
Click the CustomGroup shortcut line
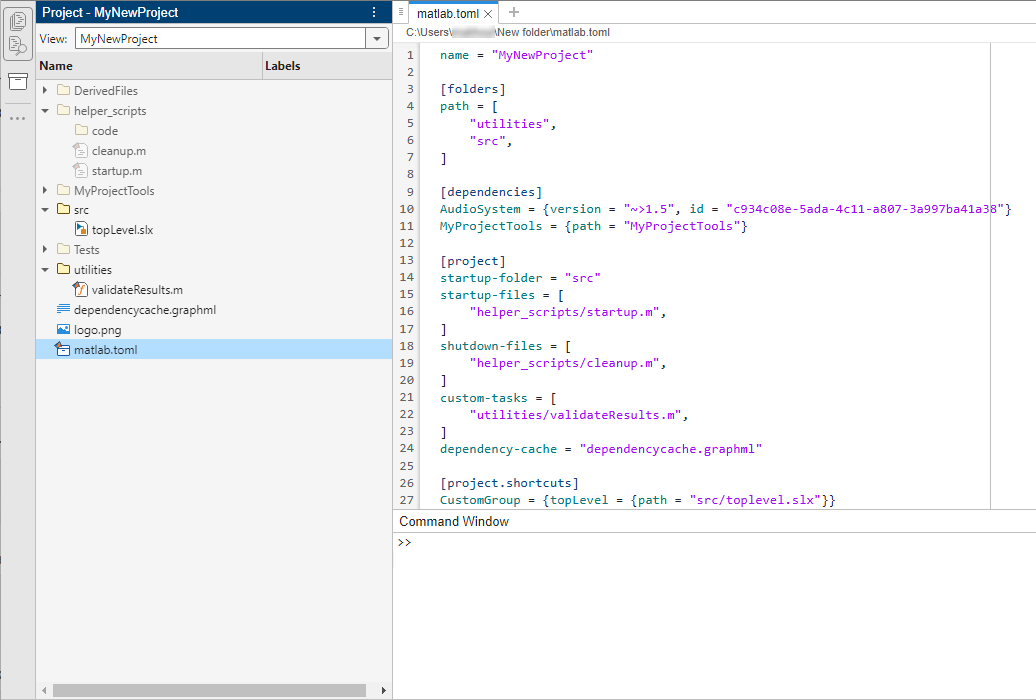coord(638,500)
